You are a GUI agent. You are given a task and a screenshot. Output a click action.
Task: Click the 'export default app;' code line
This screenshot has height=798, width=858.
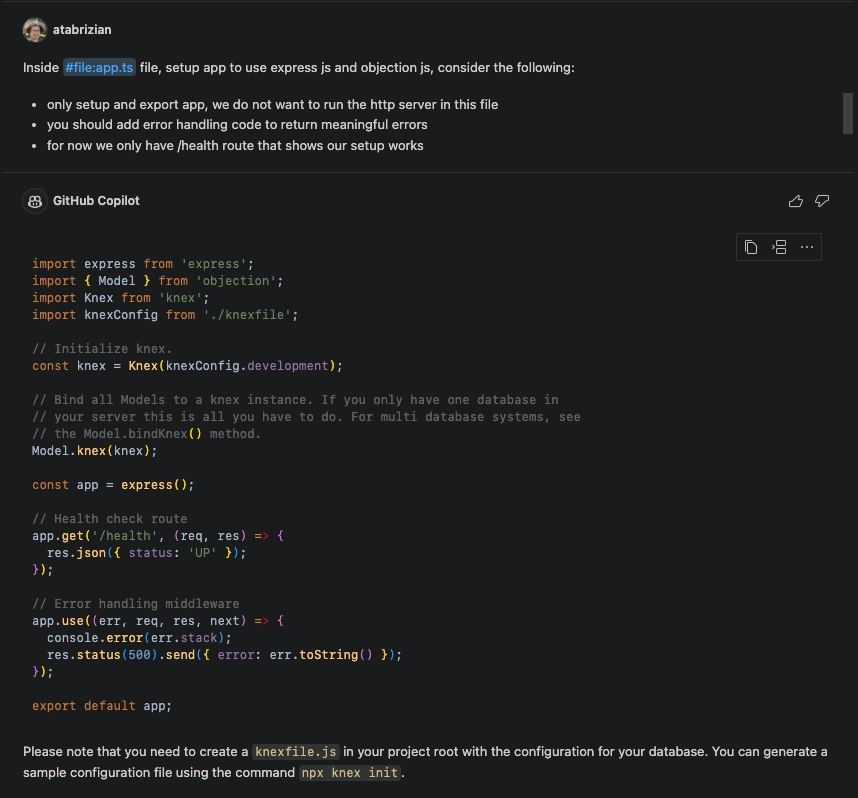(102, 706)
